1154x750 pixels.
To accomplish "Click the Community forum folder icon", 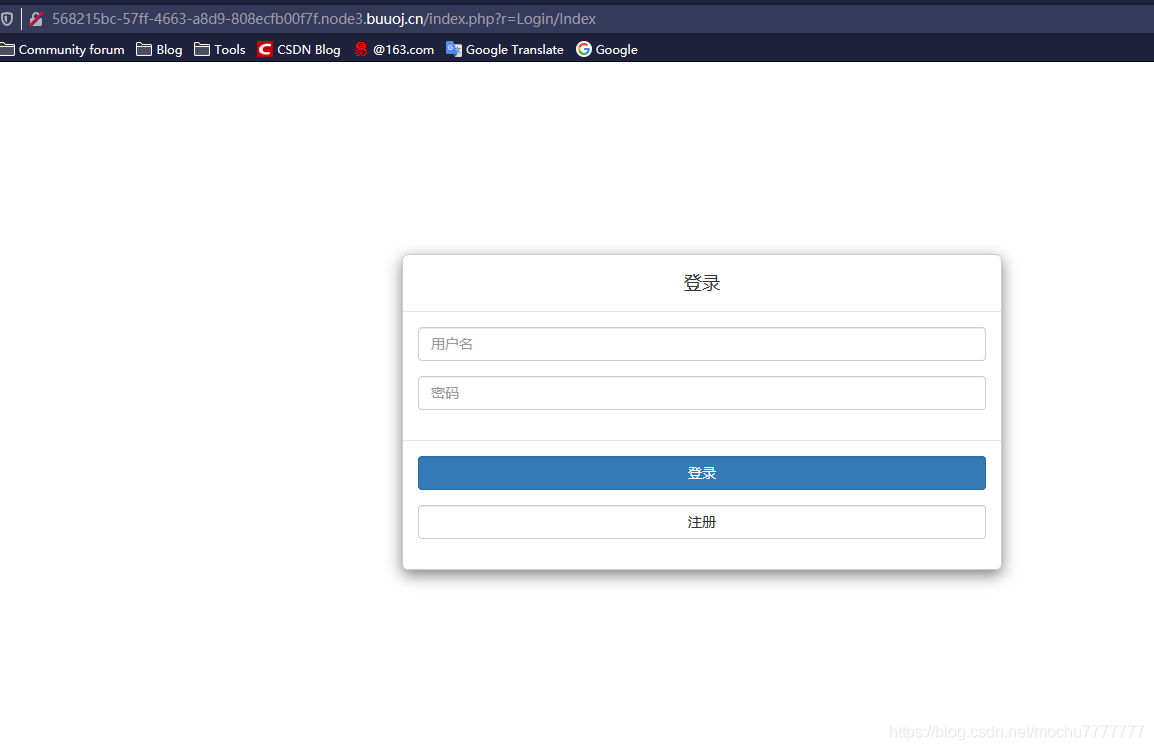I will click(x=7, y=49).
